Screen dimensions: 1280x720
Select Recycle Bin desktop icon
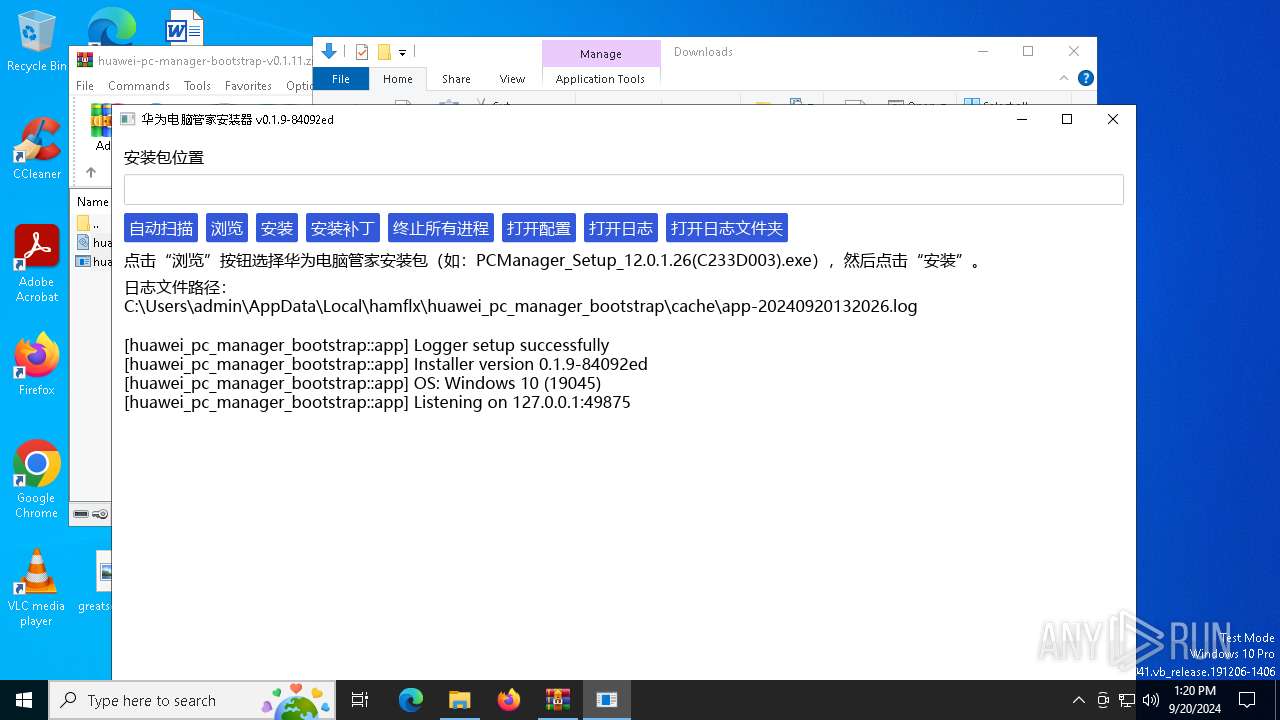pyautogui.click(x=37, y=42)
